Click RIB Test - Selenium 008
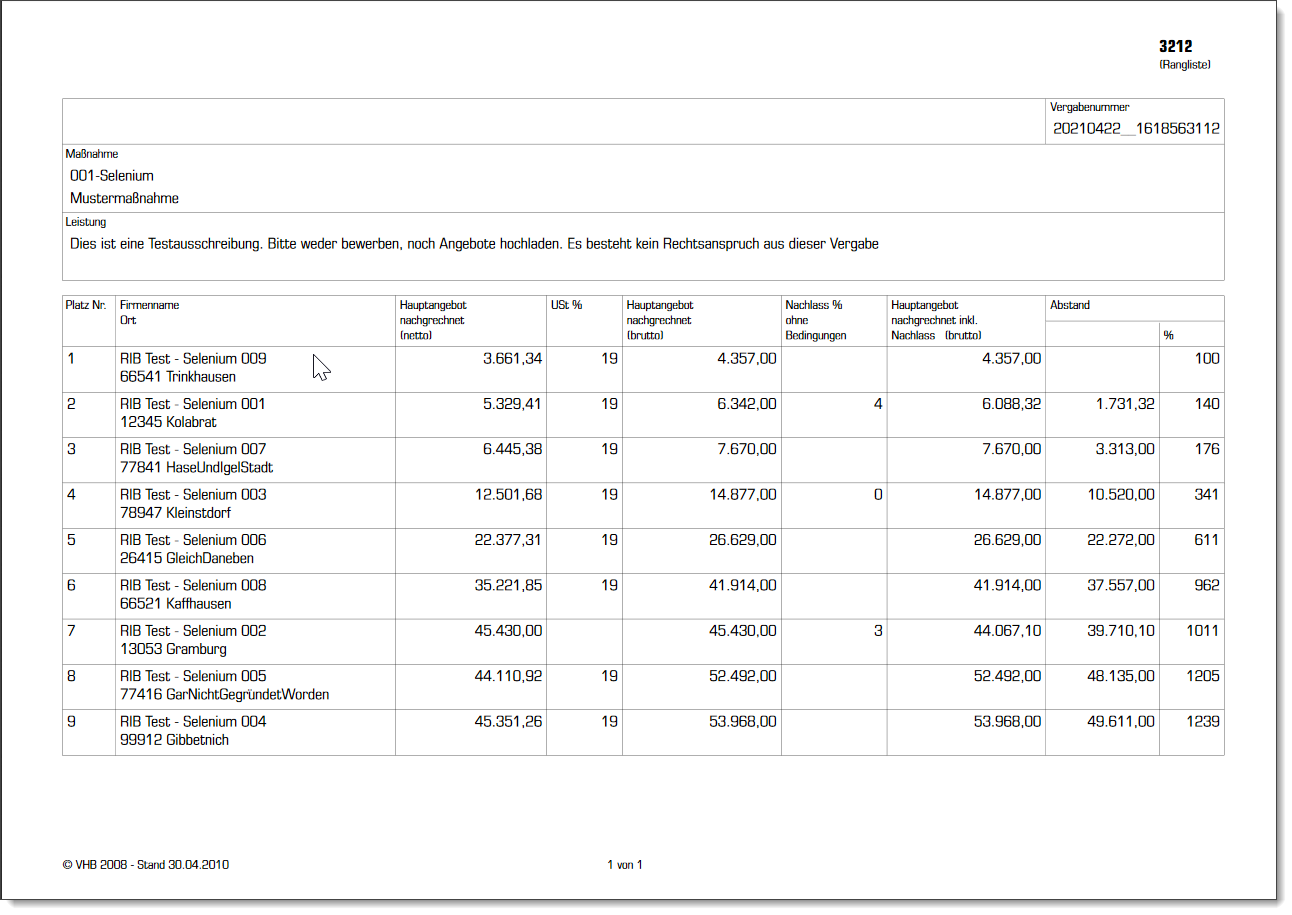The width and height of the screenshot is (1292, 915). pyautogui.click(x=193, y=585)
